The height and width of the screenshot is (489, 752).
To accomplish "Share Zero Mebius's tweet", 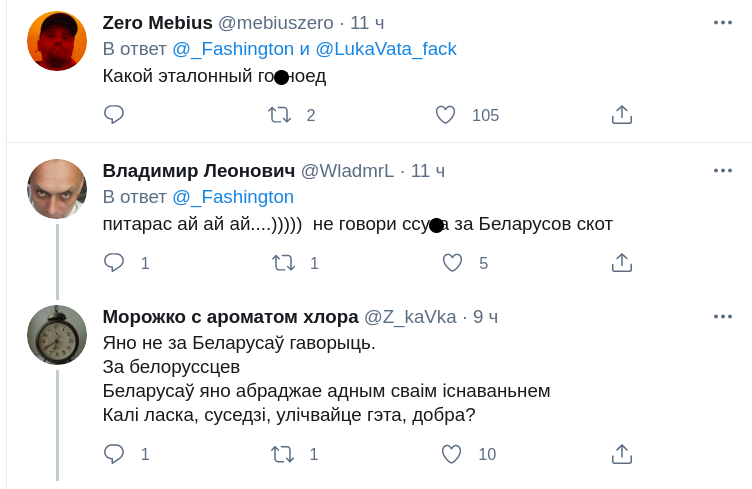I will tap(622, 115).
